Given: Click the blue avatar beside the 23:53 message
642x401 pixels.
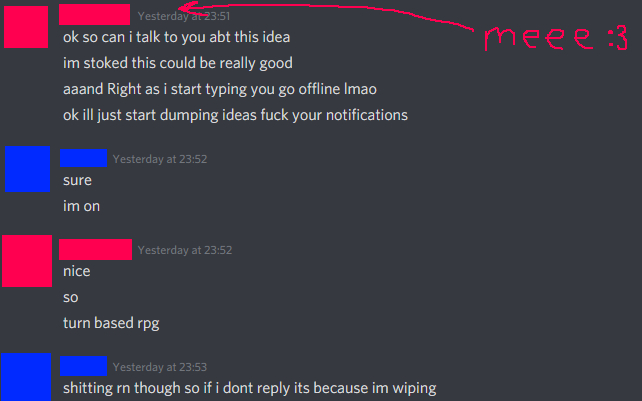Looking at the screenshot, I should point(26,377).
